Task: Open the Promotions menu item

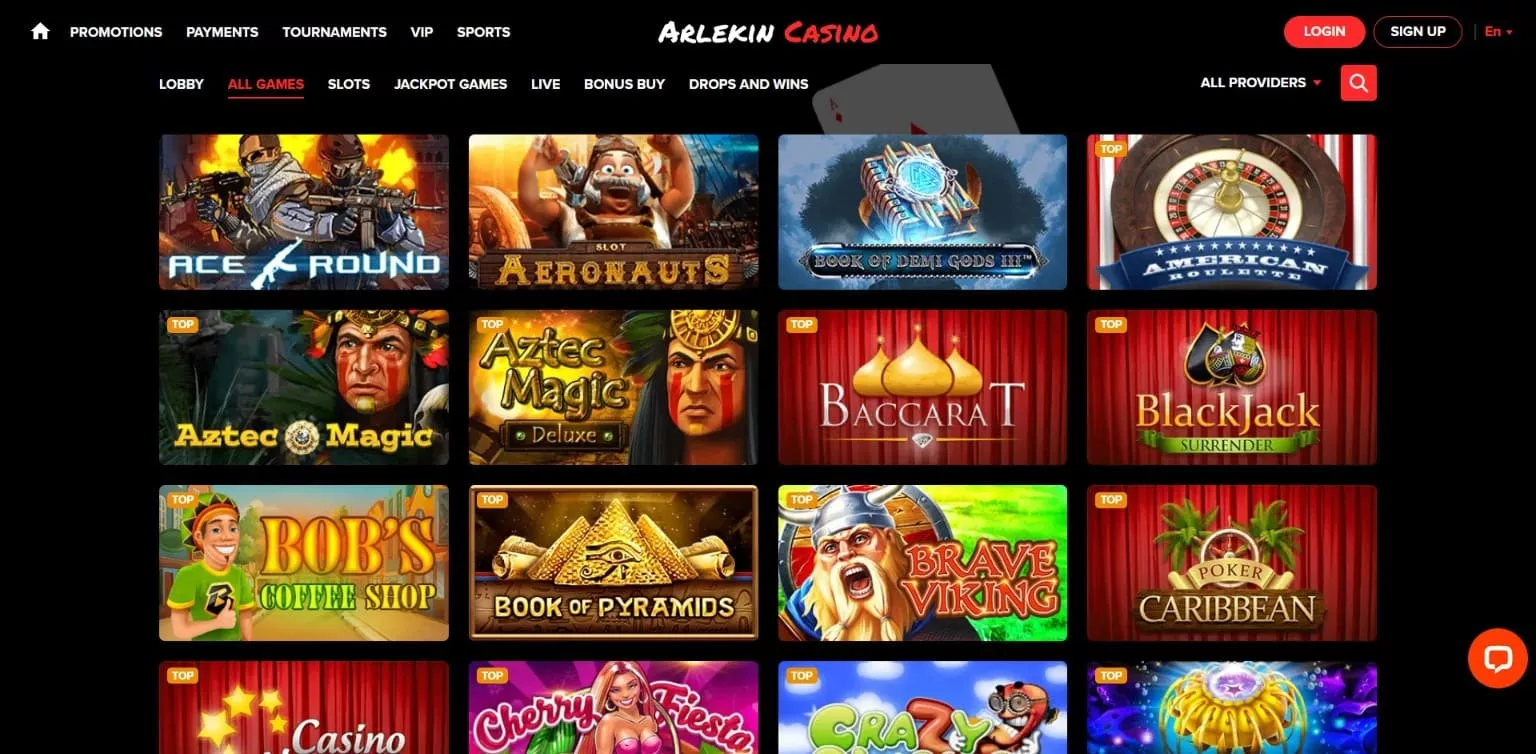Action: coord(116,32)
